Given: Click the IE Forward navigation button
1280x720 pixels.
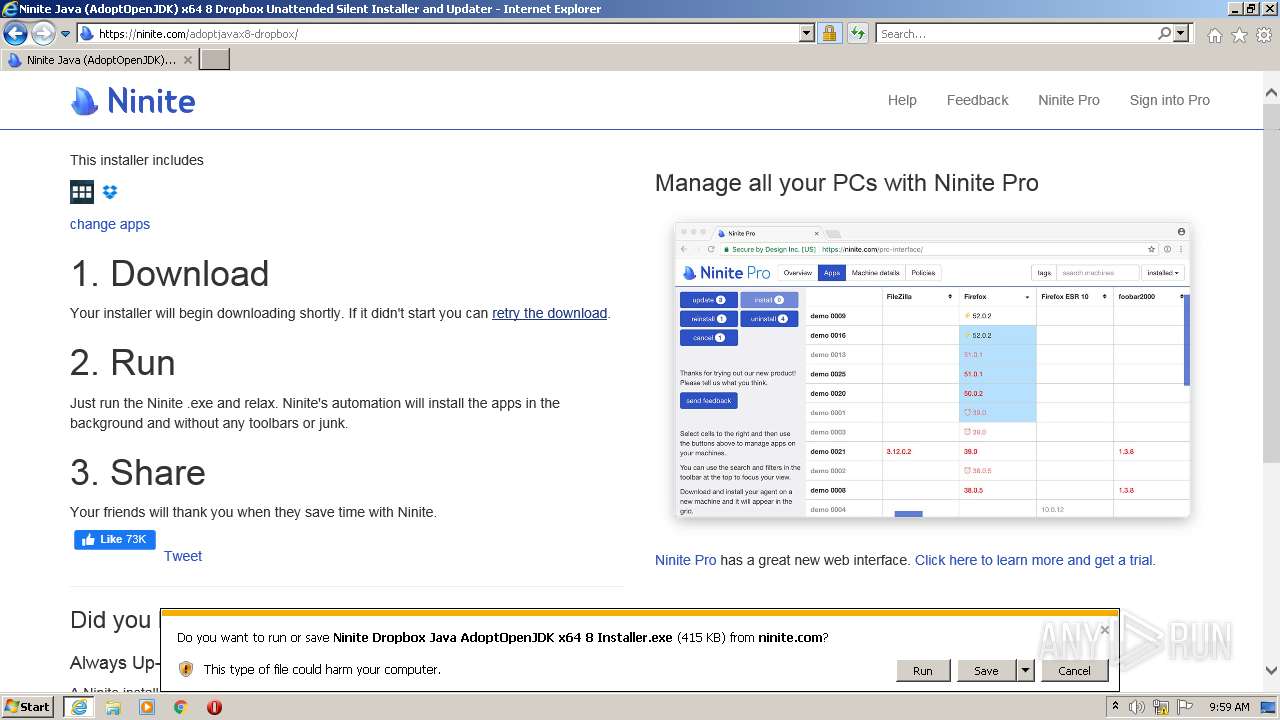Looking at the screenshot, I should pyautogui.click(x=43, y=33).
